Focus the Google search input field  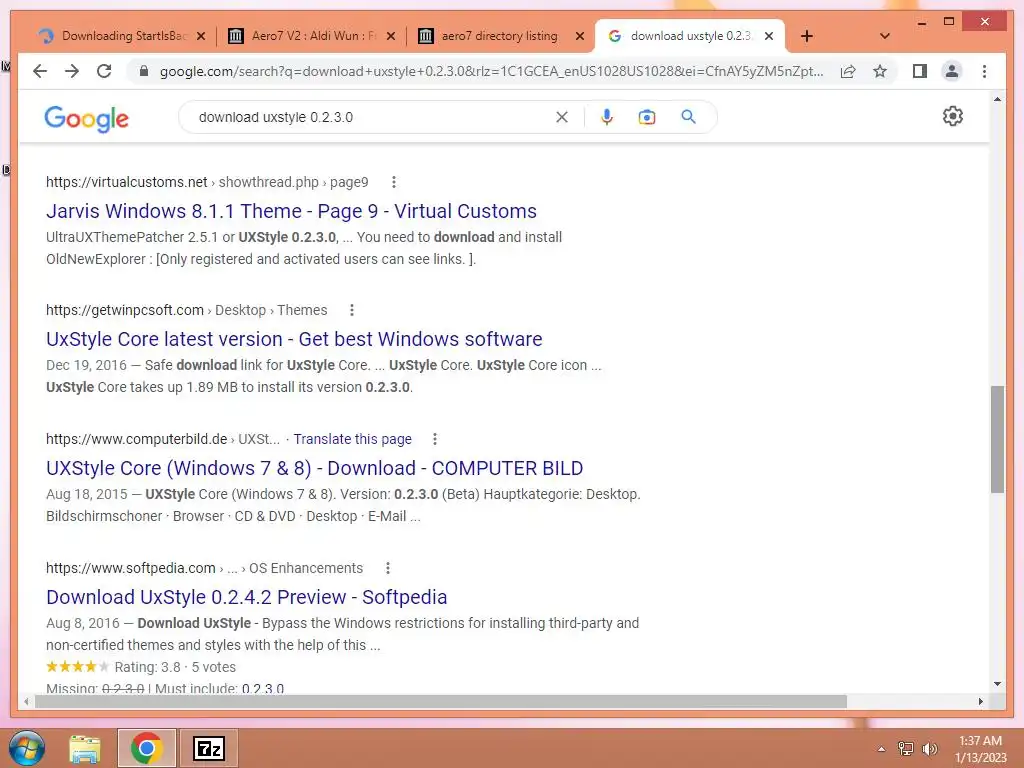pos(372,117)
